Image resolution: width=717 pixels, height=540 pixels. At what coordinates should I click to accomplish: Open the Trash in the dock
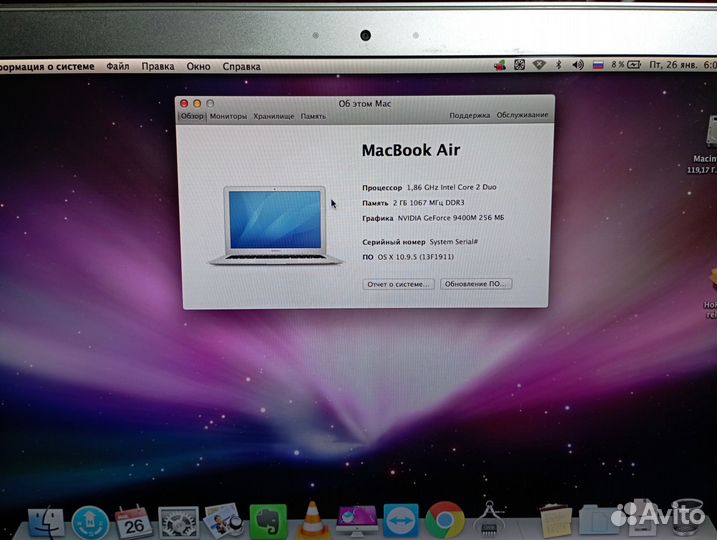[686, 517]
